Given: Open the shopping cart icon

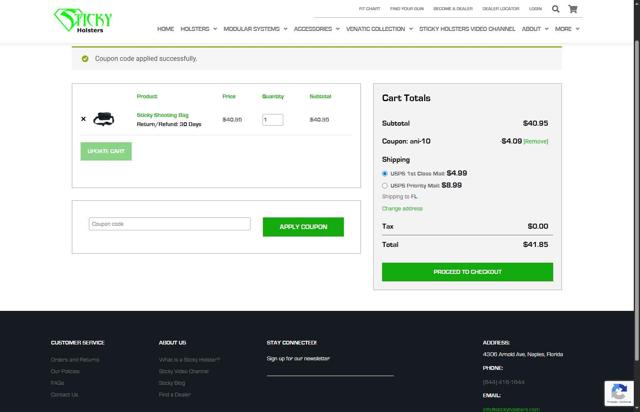Looking at the screenshot, I should [x=573, y=9].
